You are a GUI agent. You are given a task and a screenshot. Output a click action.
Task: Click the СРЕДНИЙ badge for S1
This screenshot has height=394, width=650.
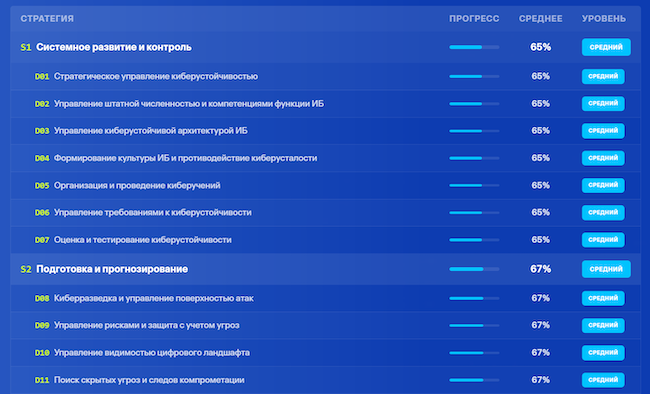606,47
